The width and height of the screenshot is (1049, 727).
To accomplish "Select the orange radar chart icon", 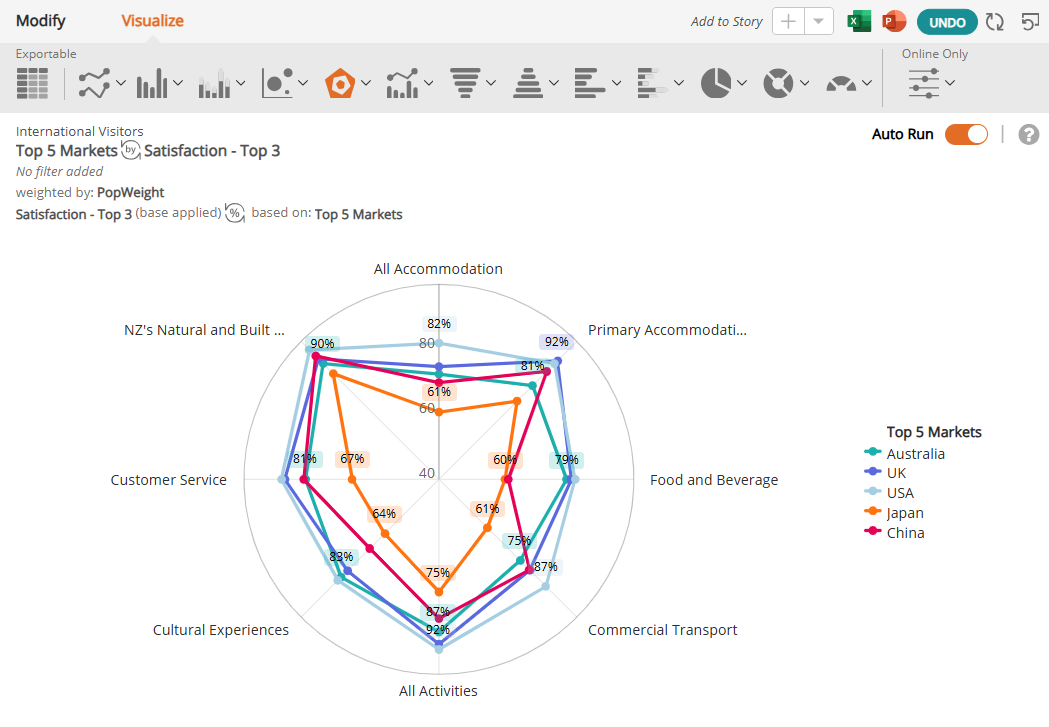I will pyautogui.click(x=340, y=84).
